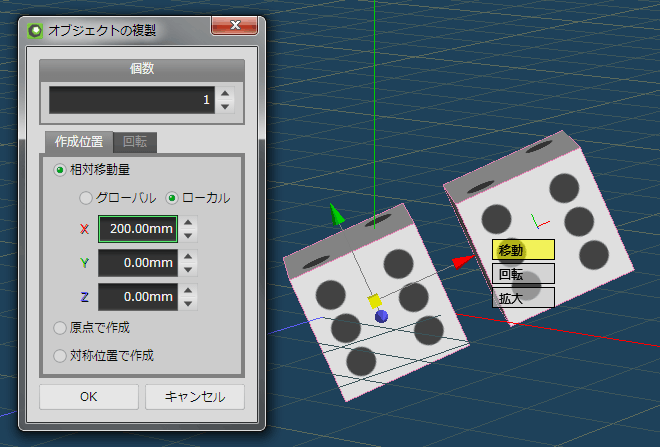Decrease the 個数 count with down arrow

tap(225, 107)
